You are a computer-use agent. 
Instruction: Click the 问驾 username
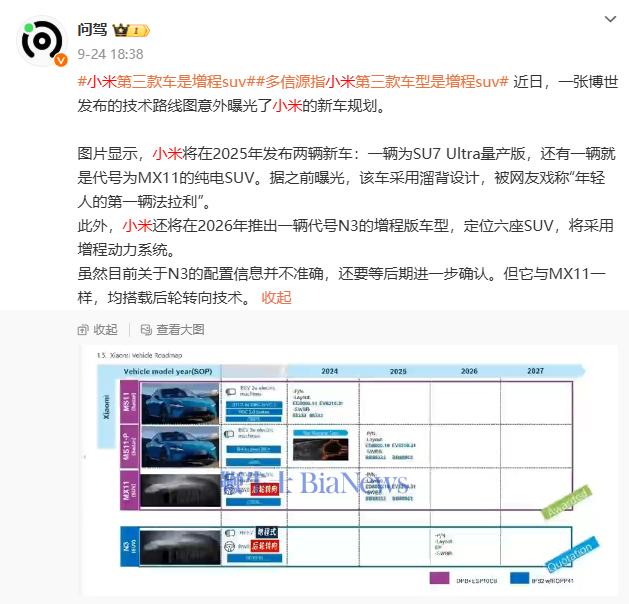[93, 30]
